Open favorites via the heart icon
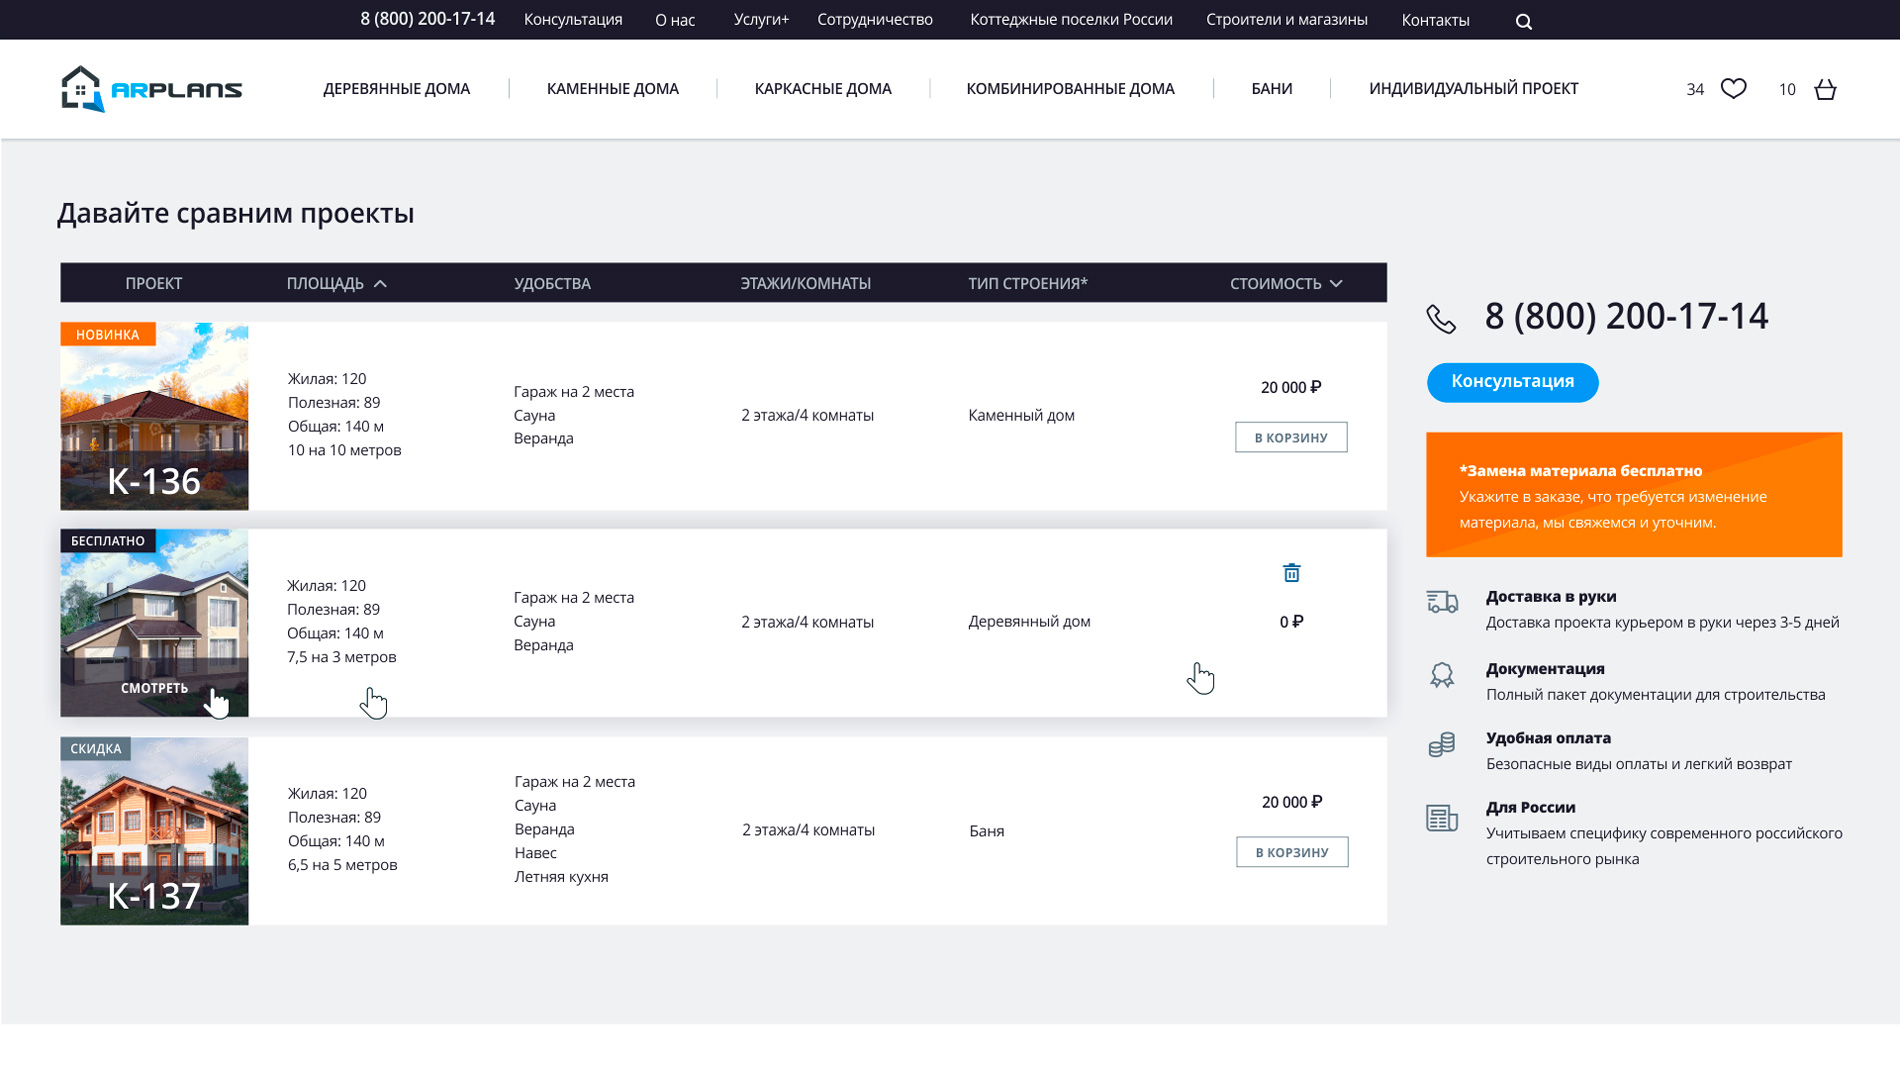This screenshot has width=1900, height=1069. tap(1733, 89)
